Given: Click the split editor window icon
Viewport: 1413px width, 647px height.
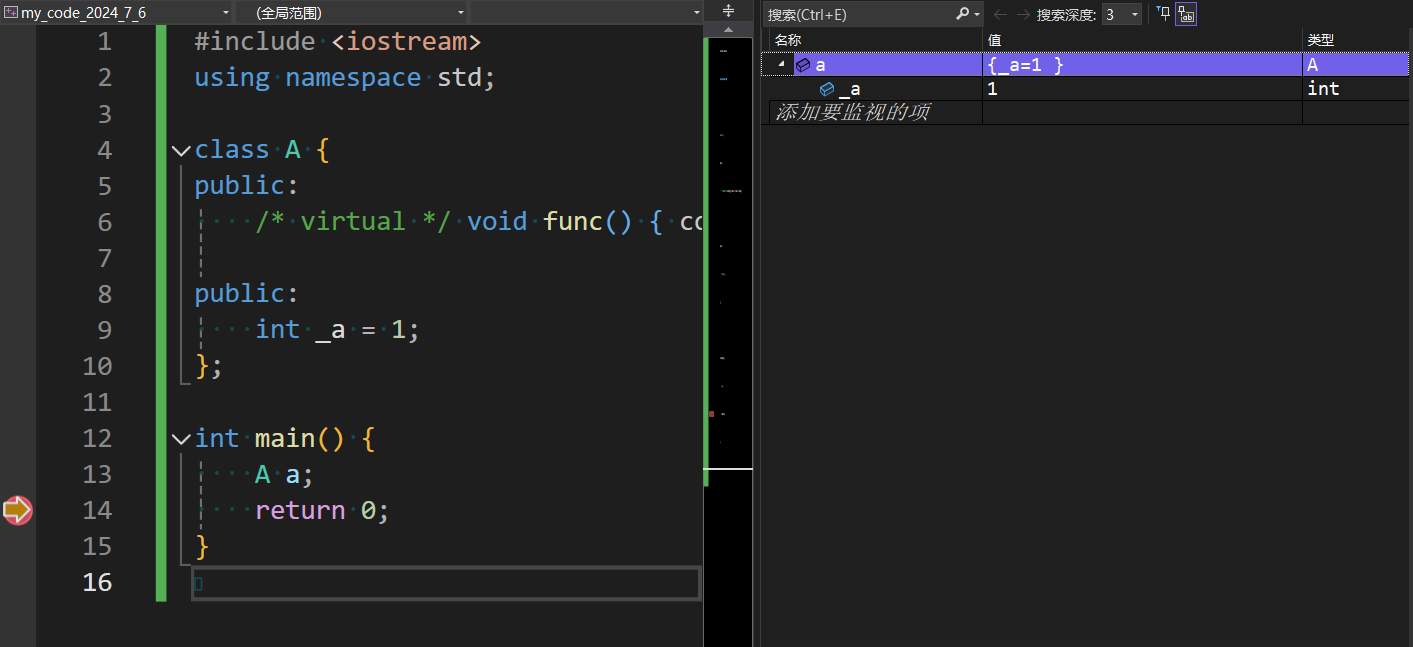Looking at the screenshot, I should [x=728, y=11].
